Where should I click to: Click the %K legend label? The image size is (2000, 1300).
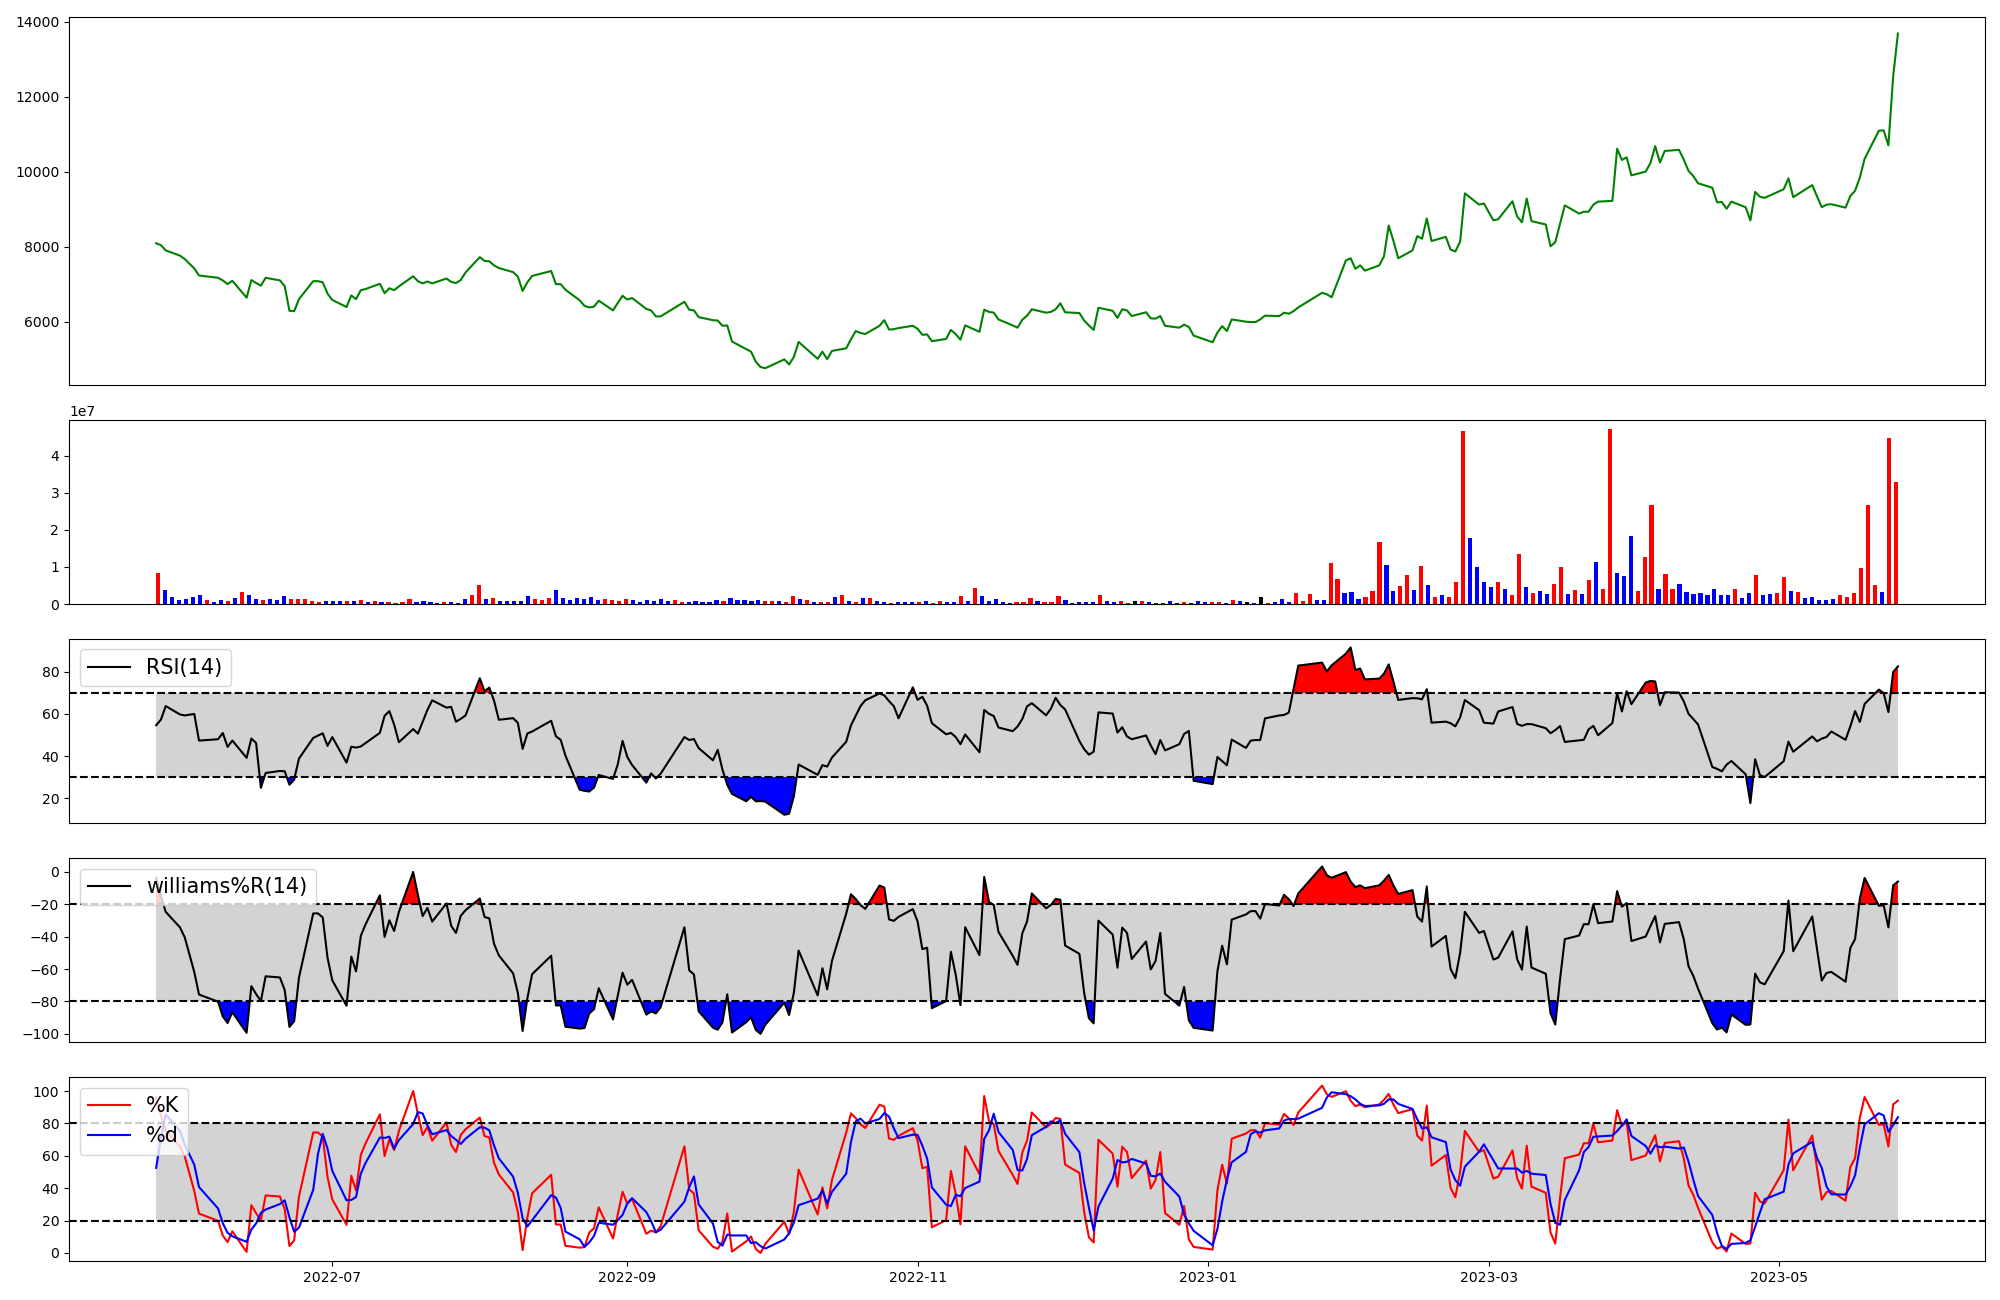pos(162,1105)
